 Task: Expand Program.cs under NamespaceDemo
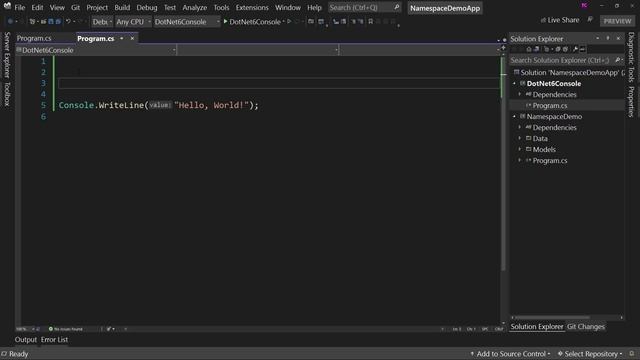point(520,160)
